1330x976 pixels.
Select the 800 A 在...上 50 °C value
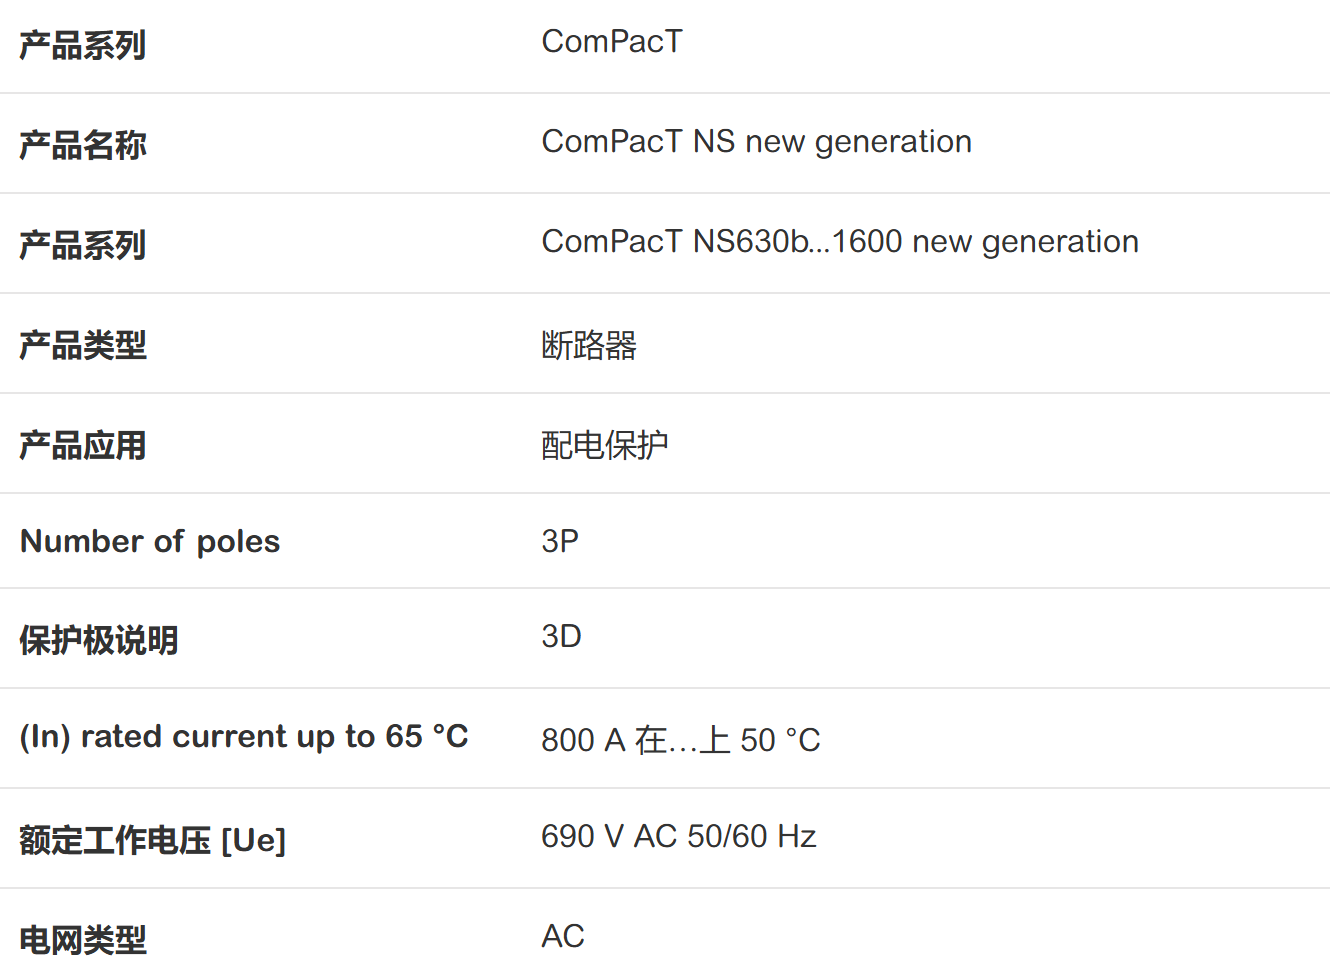pos(680,741)
